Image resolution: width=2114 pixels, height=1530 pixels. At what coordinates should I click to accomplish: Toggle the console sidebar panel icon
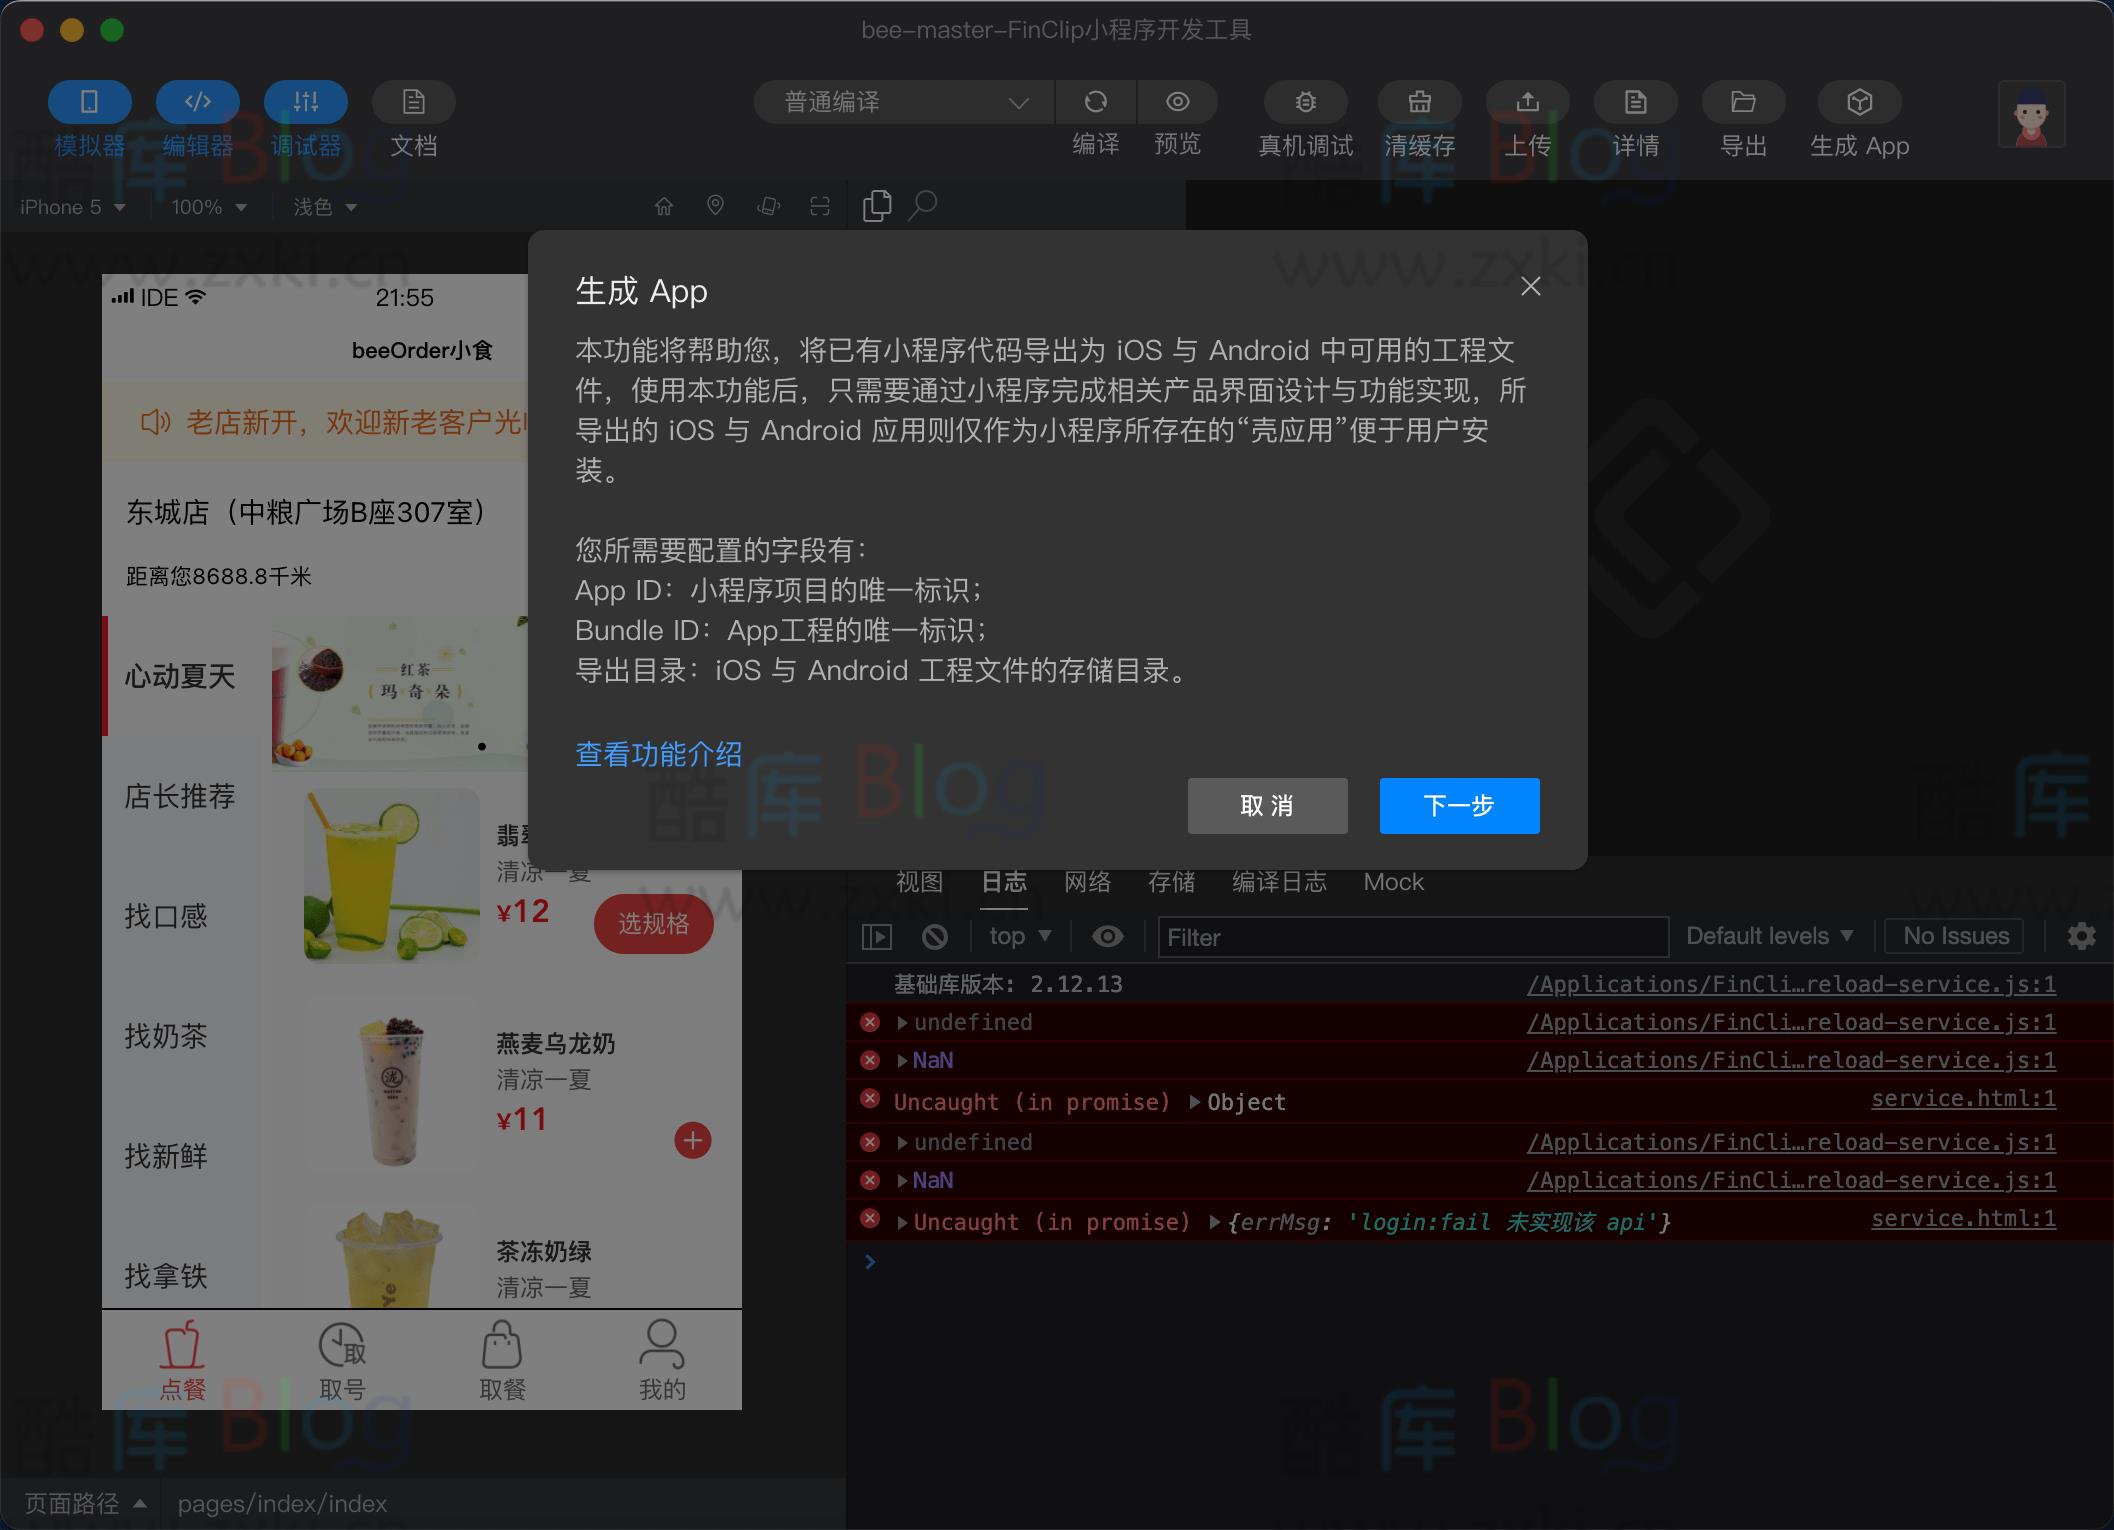pos(877,936)
